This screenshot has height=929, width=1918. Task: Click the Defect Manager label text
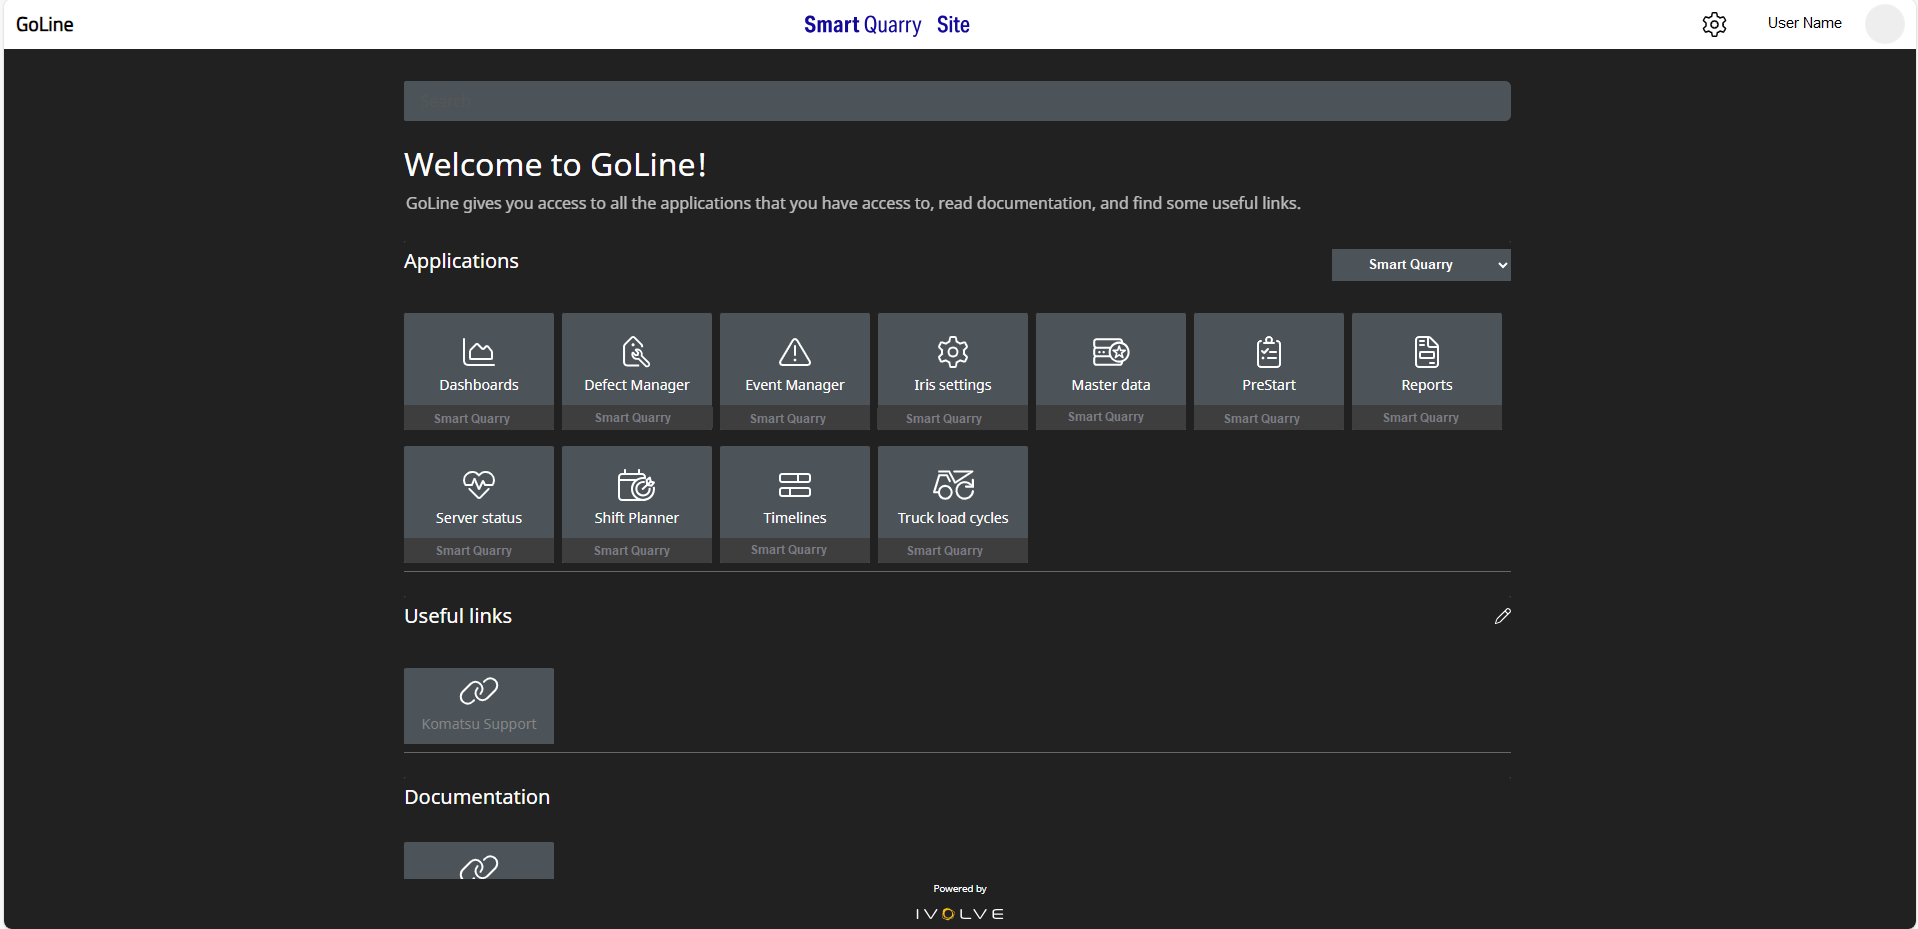pyautogui.click(x=637, y=385)
